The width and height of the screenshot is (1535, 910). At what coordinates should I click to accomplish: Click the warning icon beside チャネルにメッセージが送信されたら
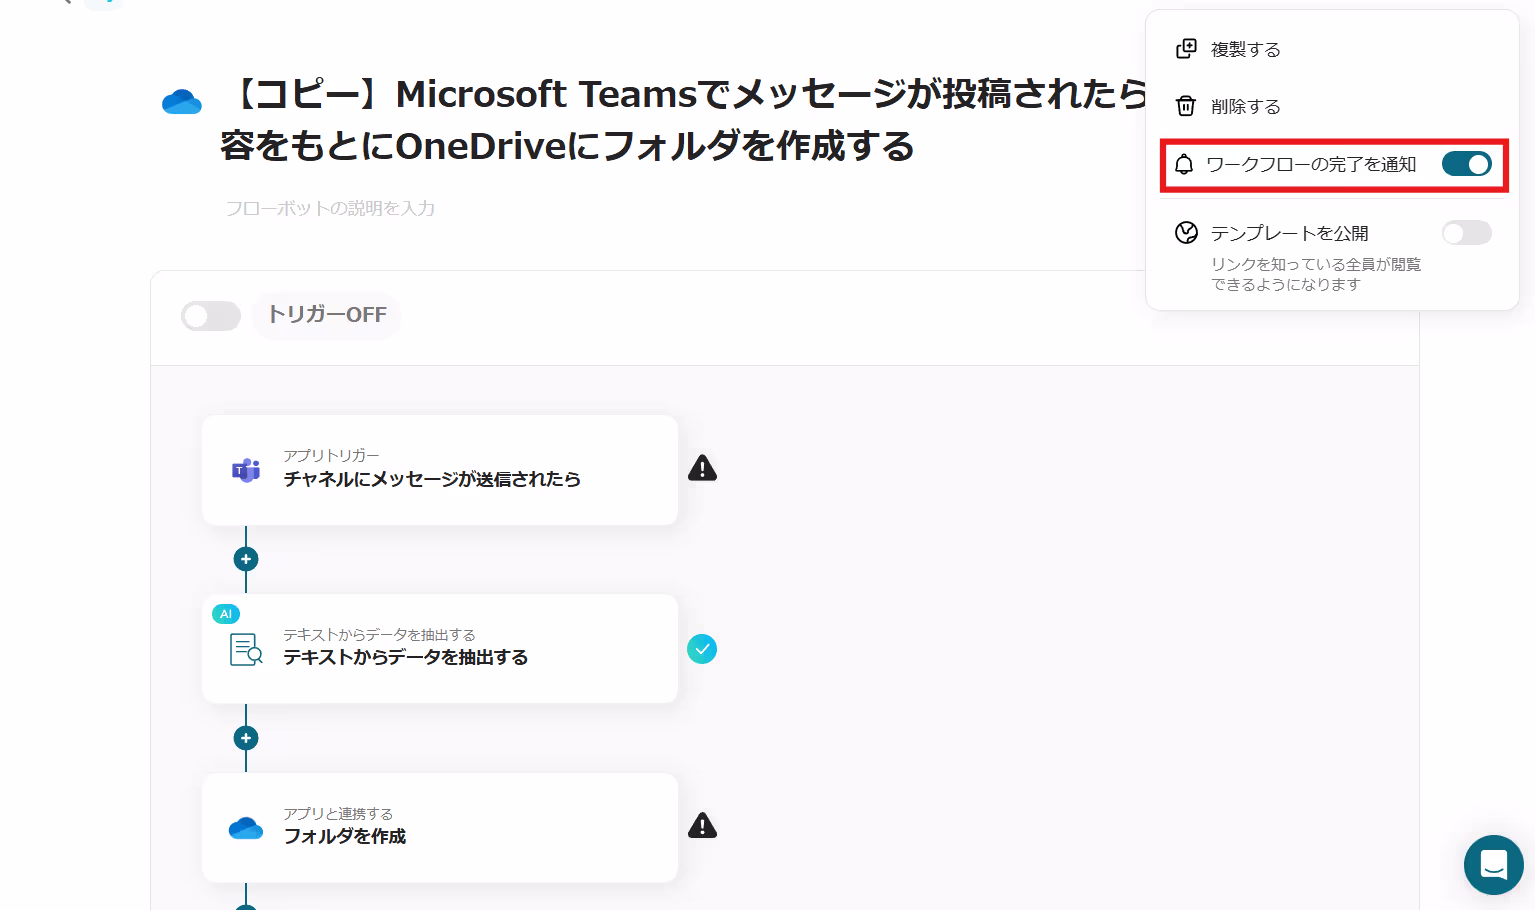(x=703, y=468)
